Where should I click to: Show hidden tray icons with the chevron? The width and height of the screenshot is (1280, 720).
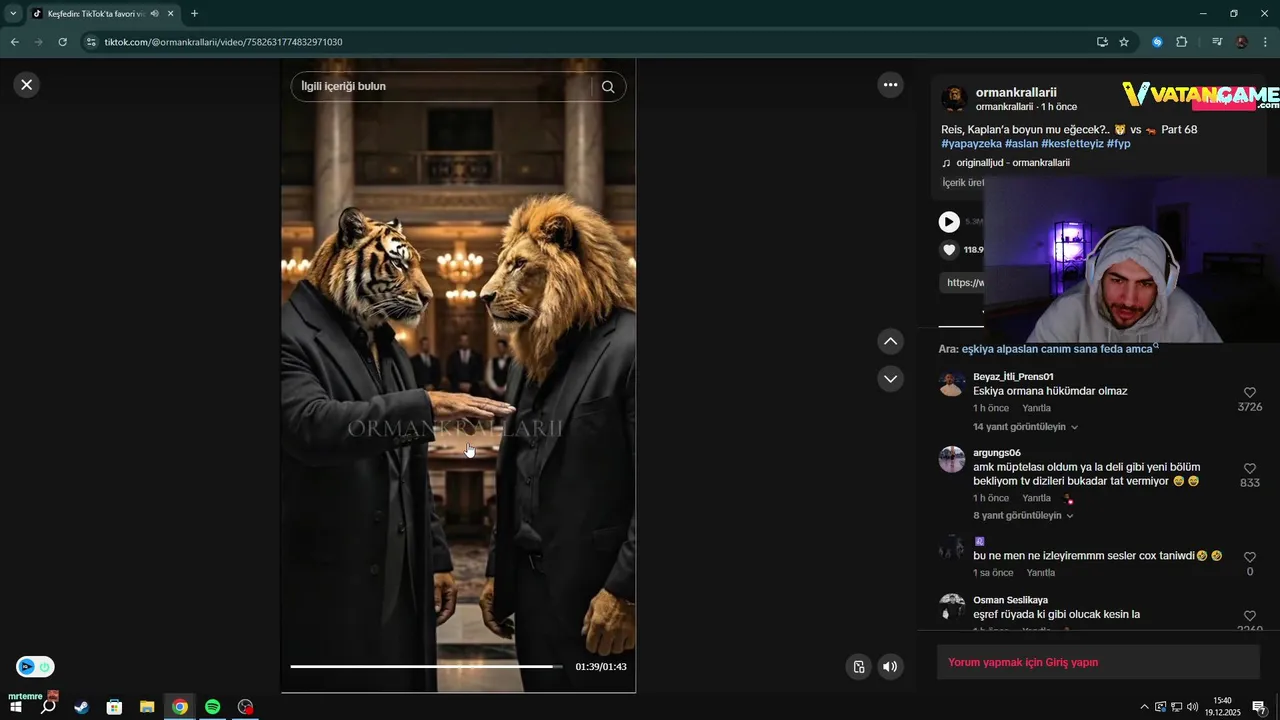coord(1144,707)
